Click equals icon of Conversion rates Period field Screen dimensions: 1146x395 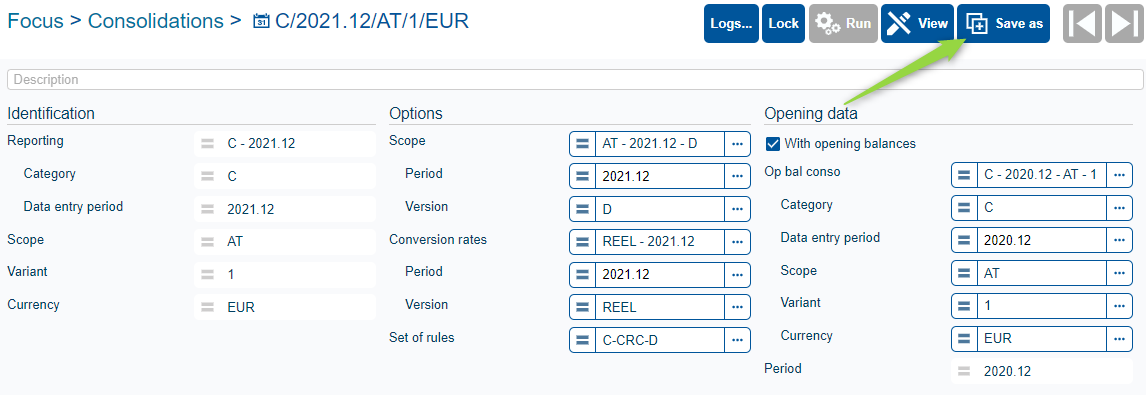pos(583,274)
